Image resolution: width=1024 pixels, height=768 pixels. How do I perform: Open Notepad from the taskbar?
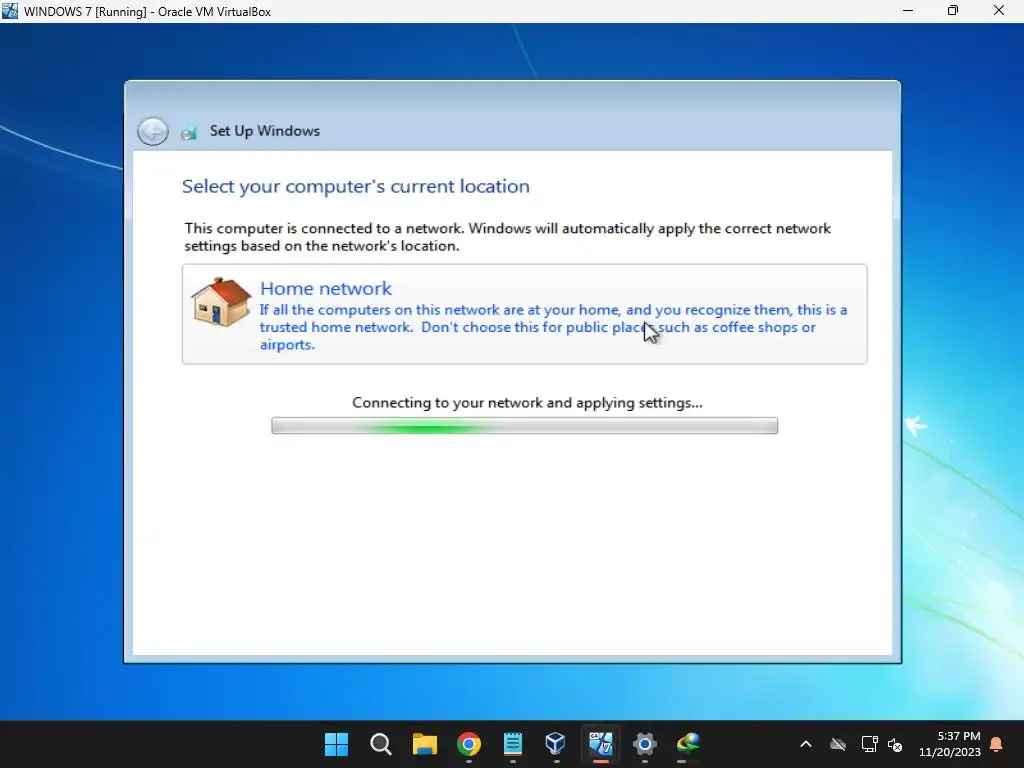point(513,744)
